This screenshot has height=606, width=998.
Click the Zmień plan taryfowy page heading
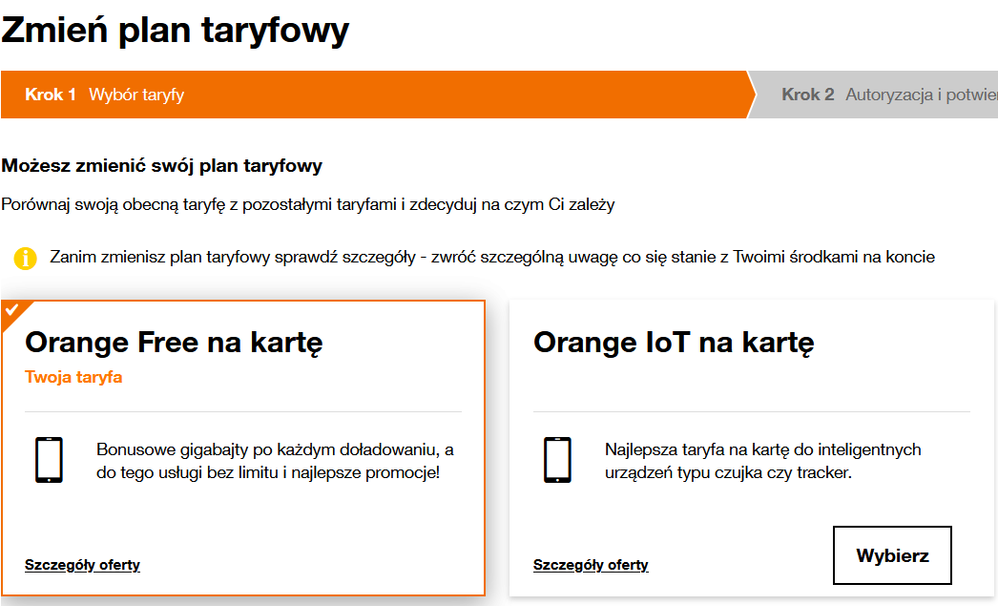(x=175, y=30)
